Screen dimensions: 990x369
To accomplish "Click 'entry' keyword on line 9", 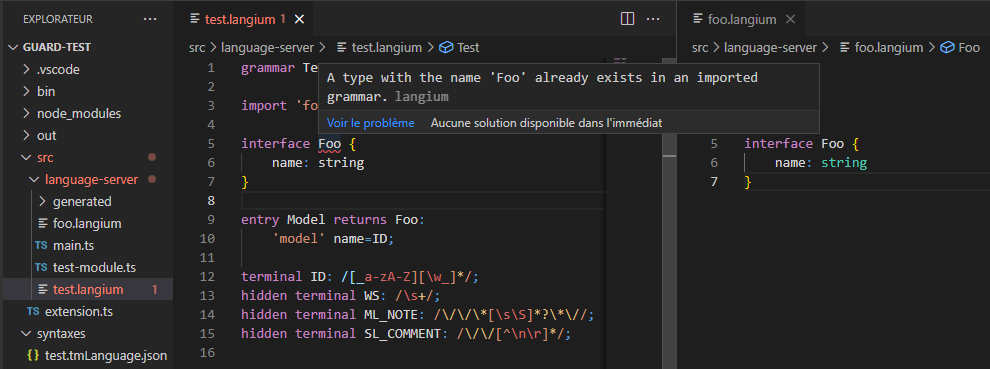I will (x=260, y=220).
